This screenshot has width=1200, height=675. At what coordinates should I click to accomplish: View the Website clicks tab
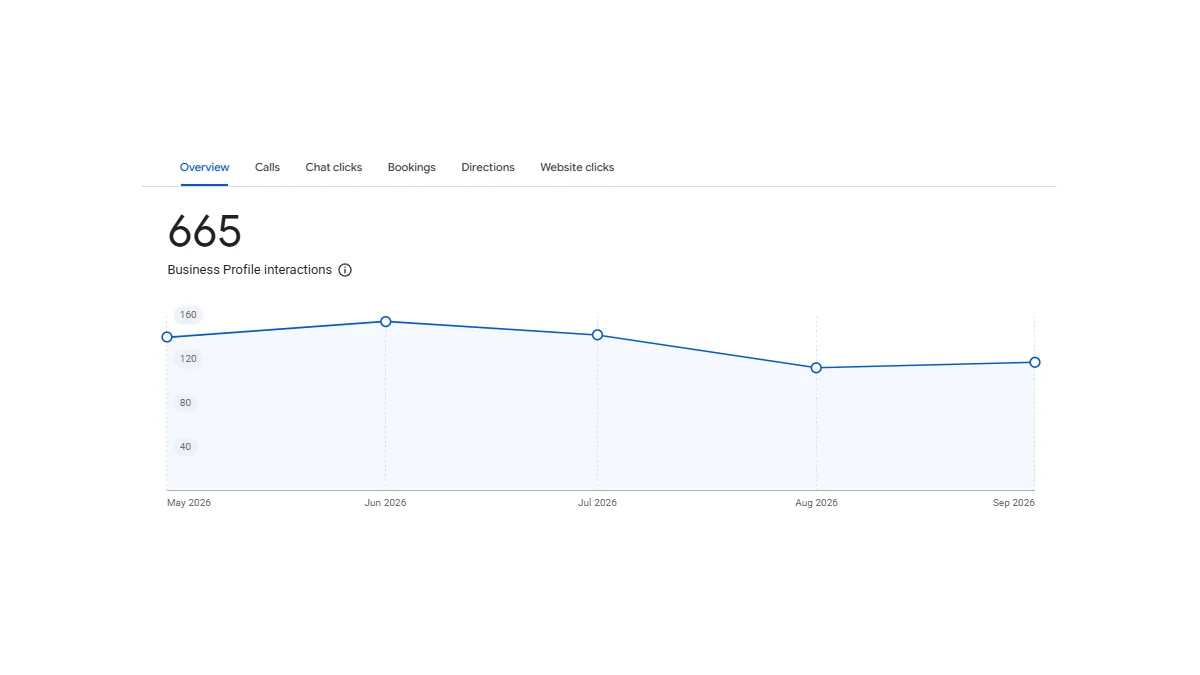577,167
